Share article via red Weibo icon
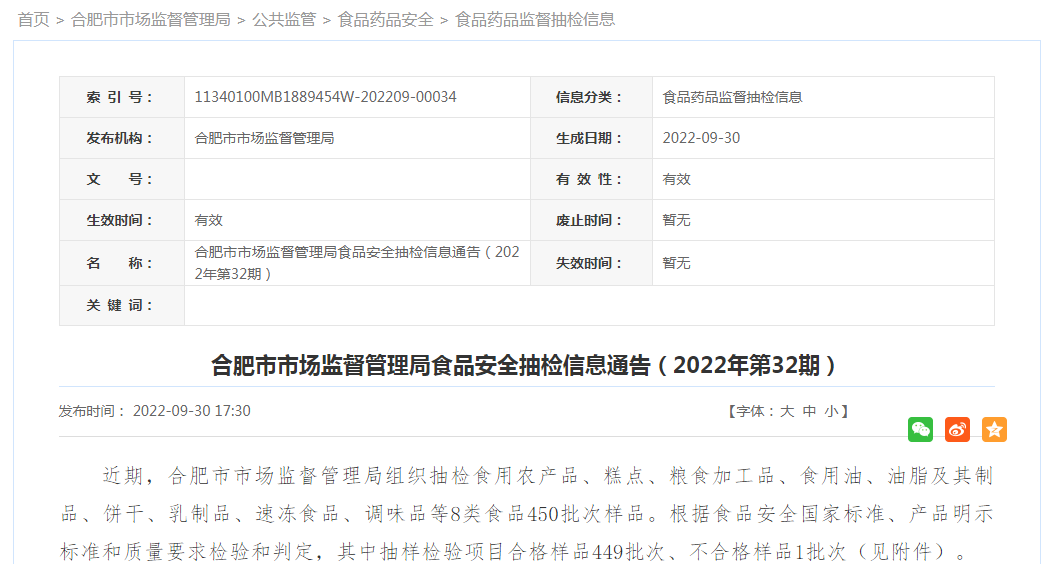This screenshot has height=564, width=1057. [957, 430]
